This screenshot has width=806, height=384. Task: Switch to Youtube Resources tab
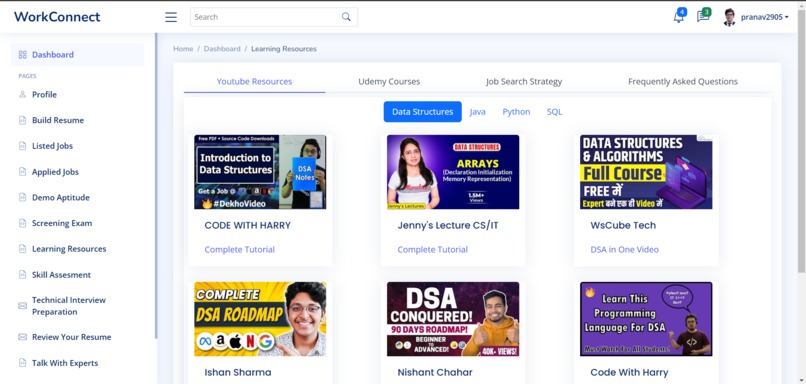(254, 81)
